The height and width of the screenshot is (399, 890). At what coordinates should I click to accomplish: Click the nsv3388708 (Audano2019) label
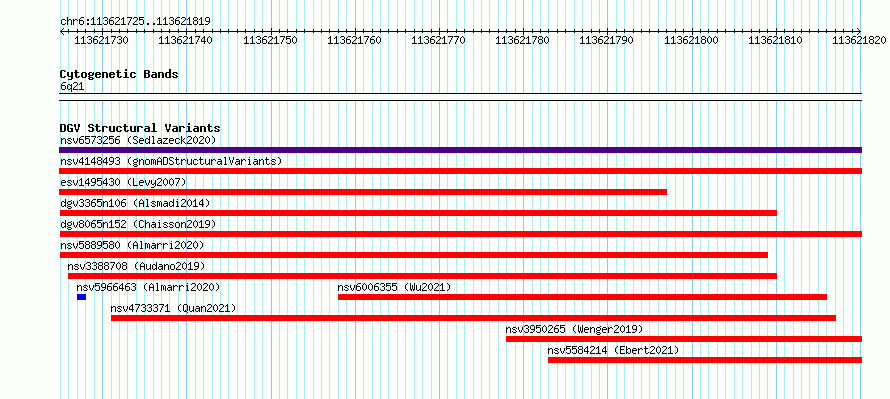(136, 266)
